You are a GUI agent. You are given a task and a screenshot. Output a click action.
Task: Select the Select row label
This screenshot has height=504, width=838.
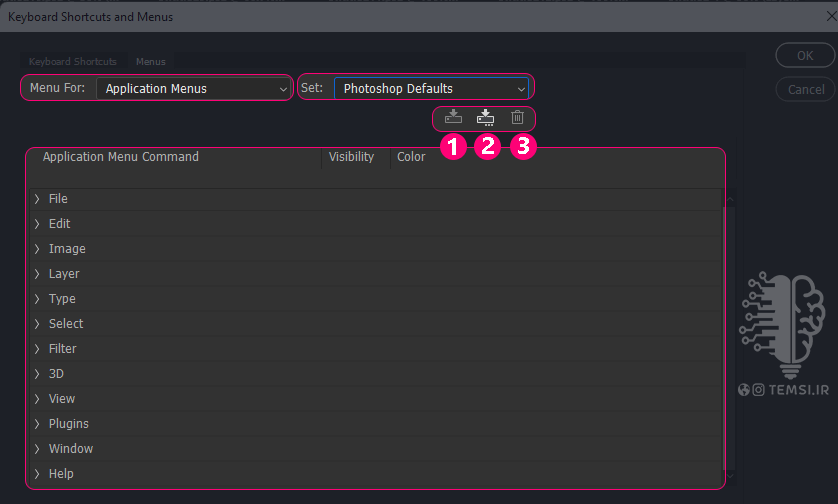pos(66,324)
